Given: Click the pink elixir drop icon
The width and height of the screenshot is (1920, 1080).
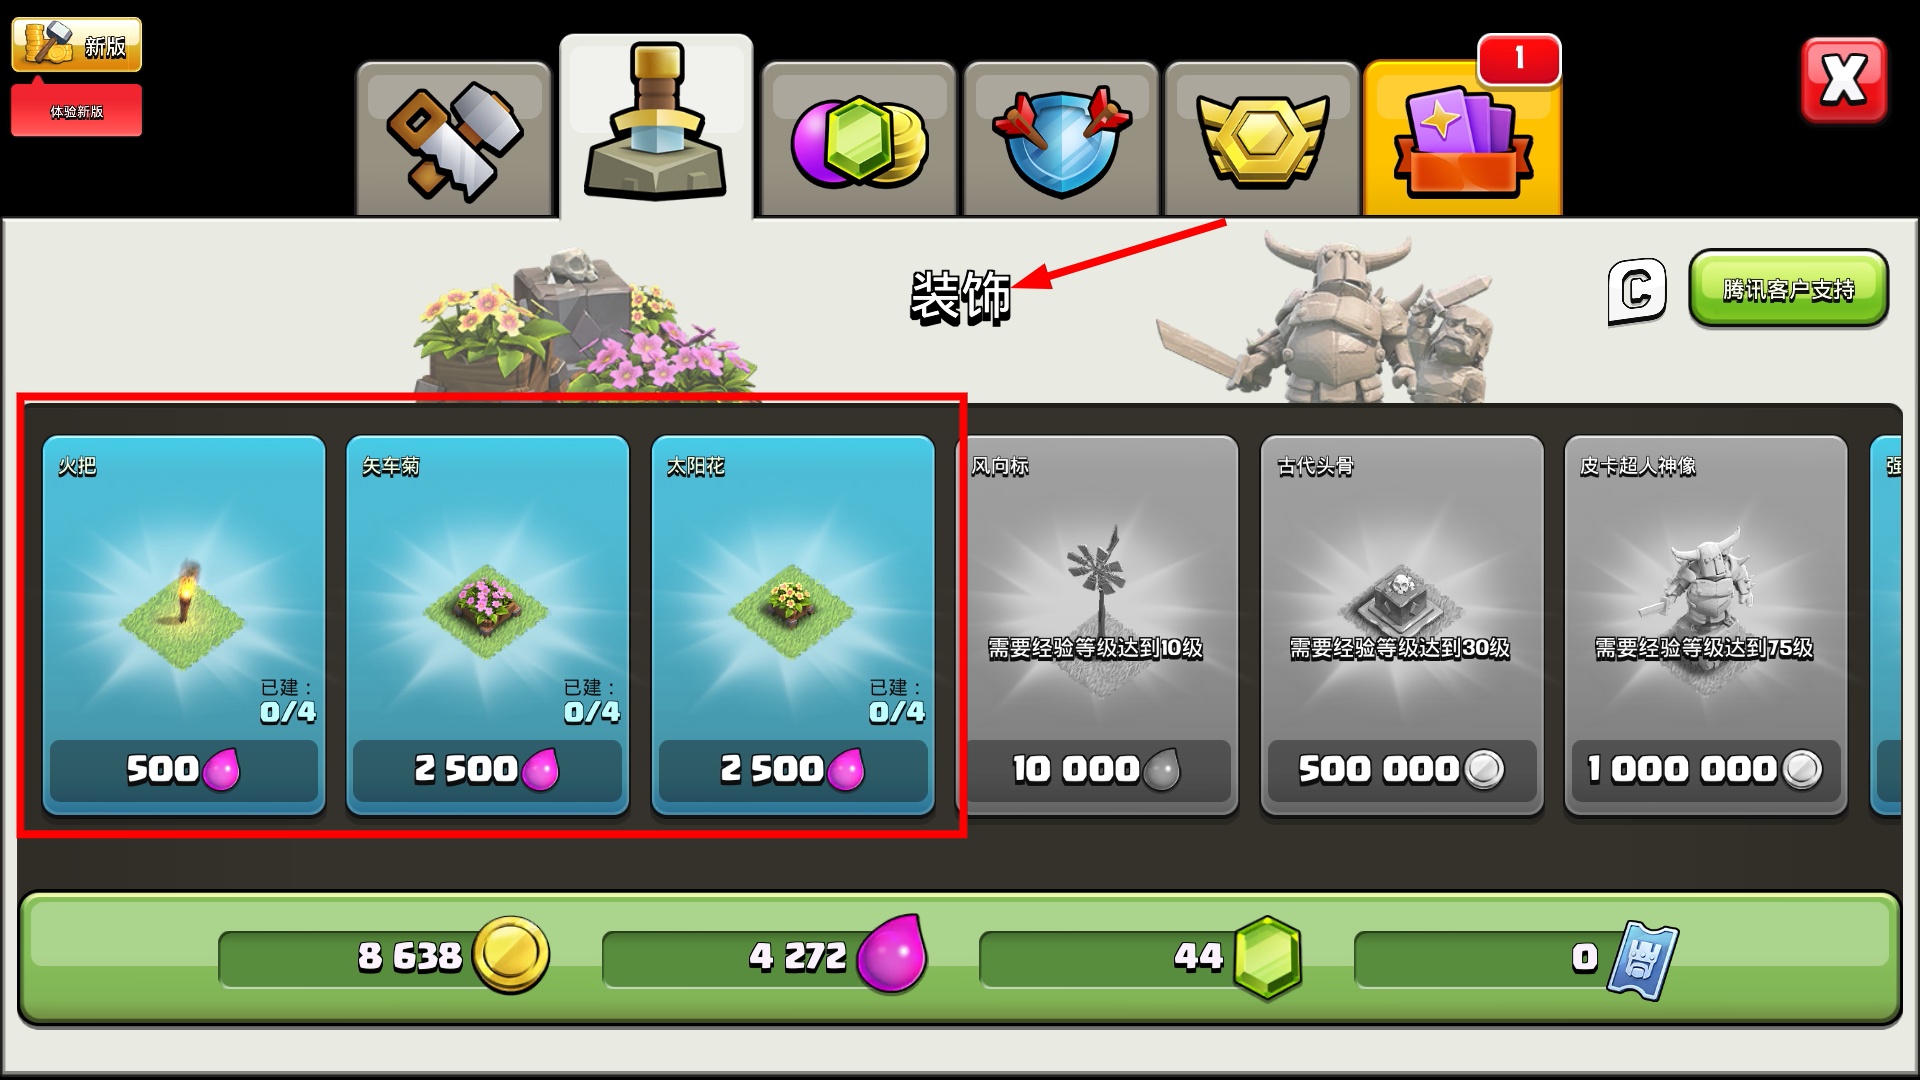Looking at the screenshot, I should point(893,953).
